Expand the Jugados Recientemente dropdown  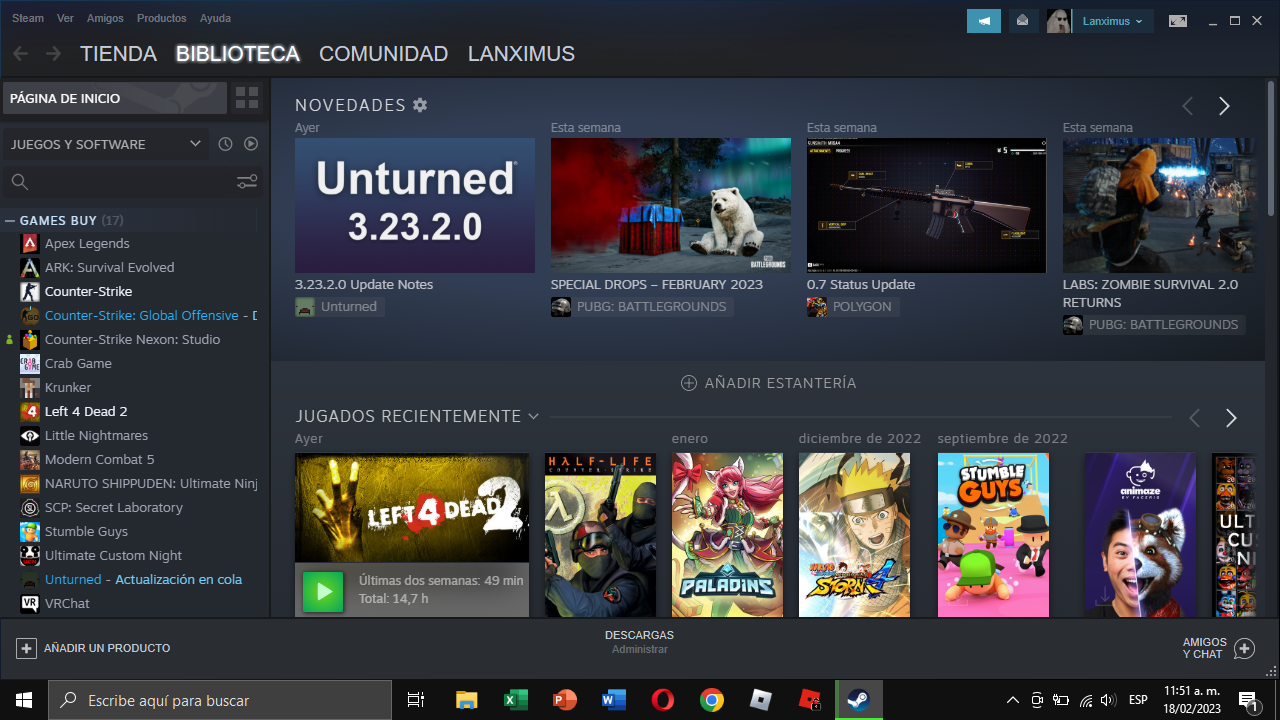click(533, 416)
